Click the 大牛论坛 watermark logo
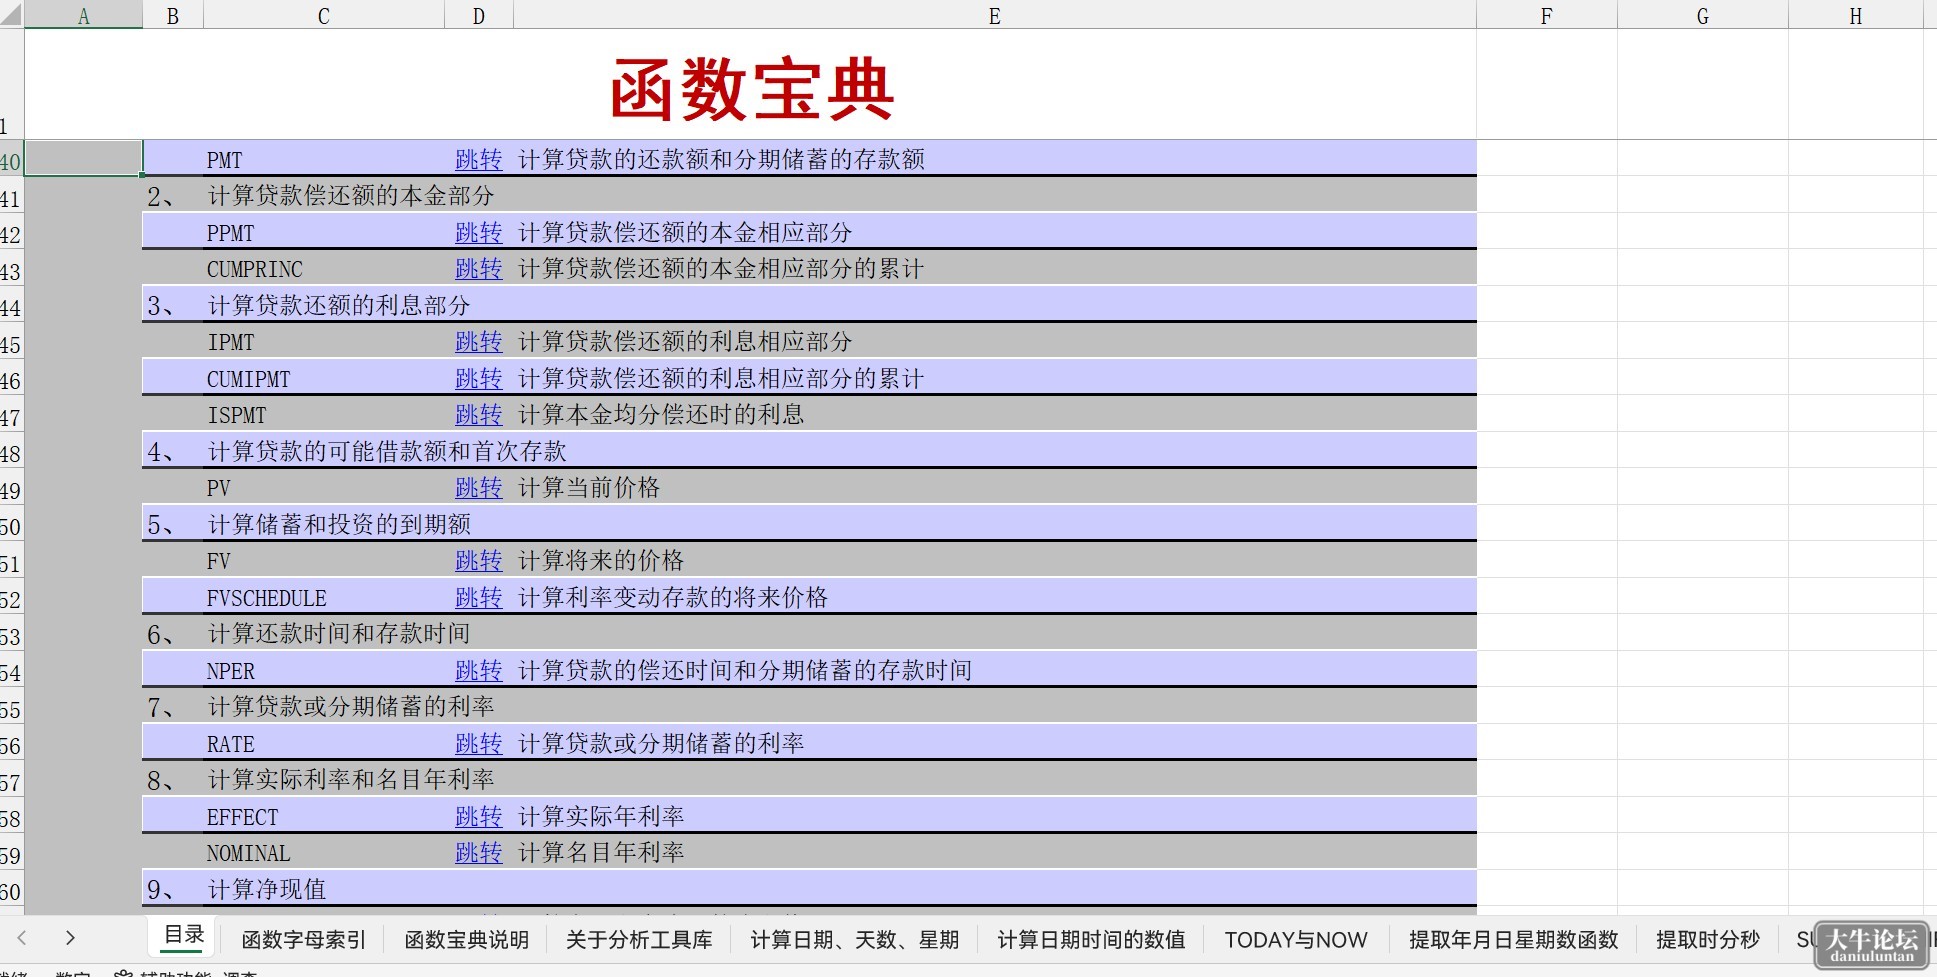Screen dimensions: 1937x977 [x=1871, y=945]
